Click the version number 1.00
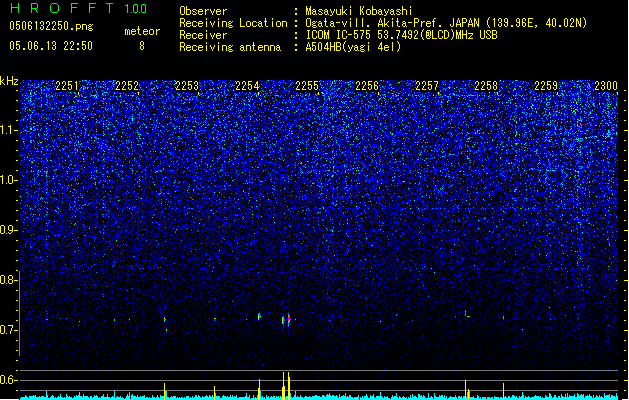The height and width of the screenshot is (400, 629). (x=136, y=9)
